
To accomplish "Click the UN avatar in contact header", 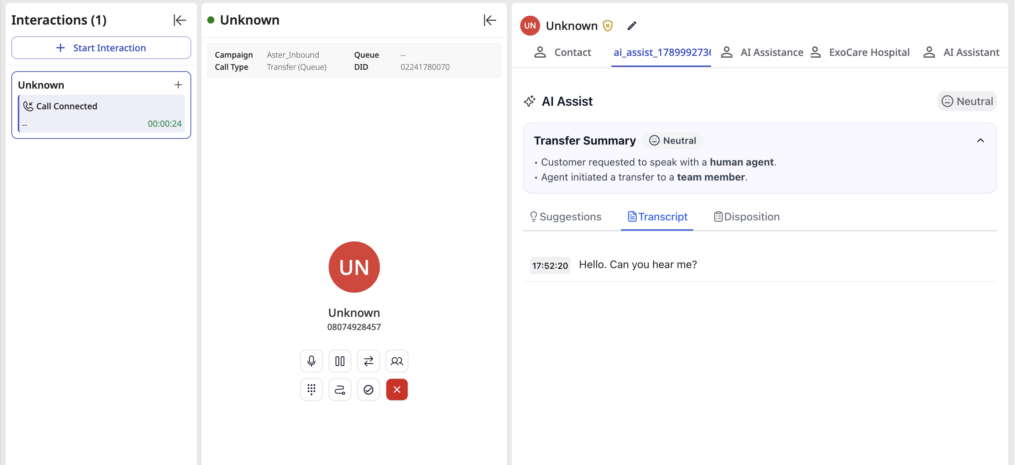I will click(x=530, y=25).
